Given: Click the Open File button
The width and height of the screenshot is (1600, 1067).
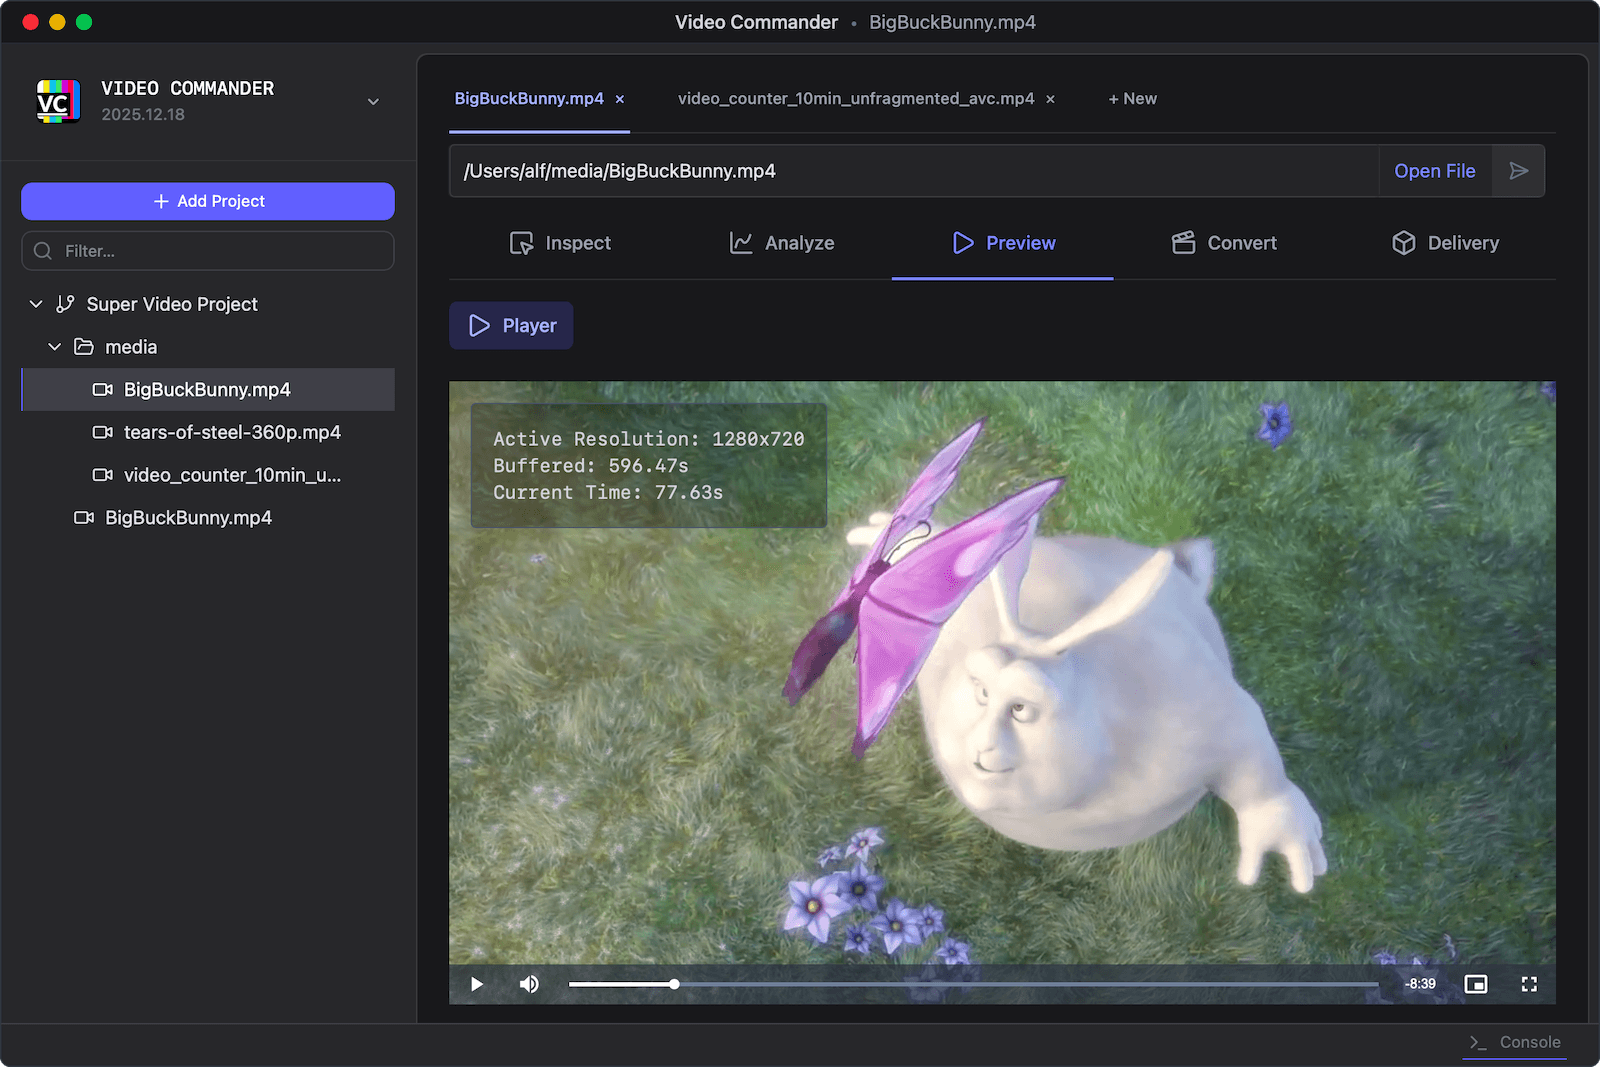Looking at the screenshot, I should [1435, 170].
